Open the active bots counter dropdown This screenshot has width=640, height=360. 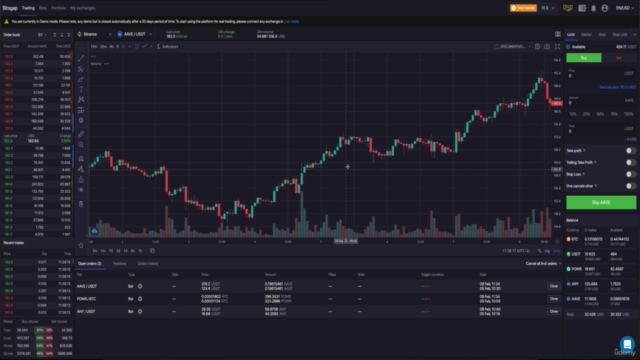click(x=548, y=8)
